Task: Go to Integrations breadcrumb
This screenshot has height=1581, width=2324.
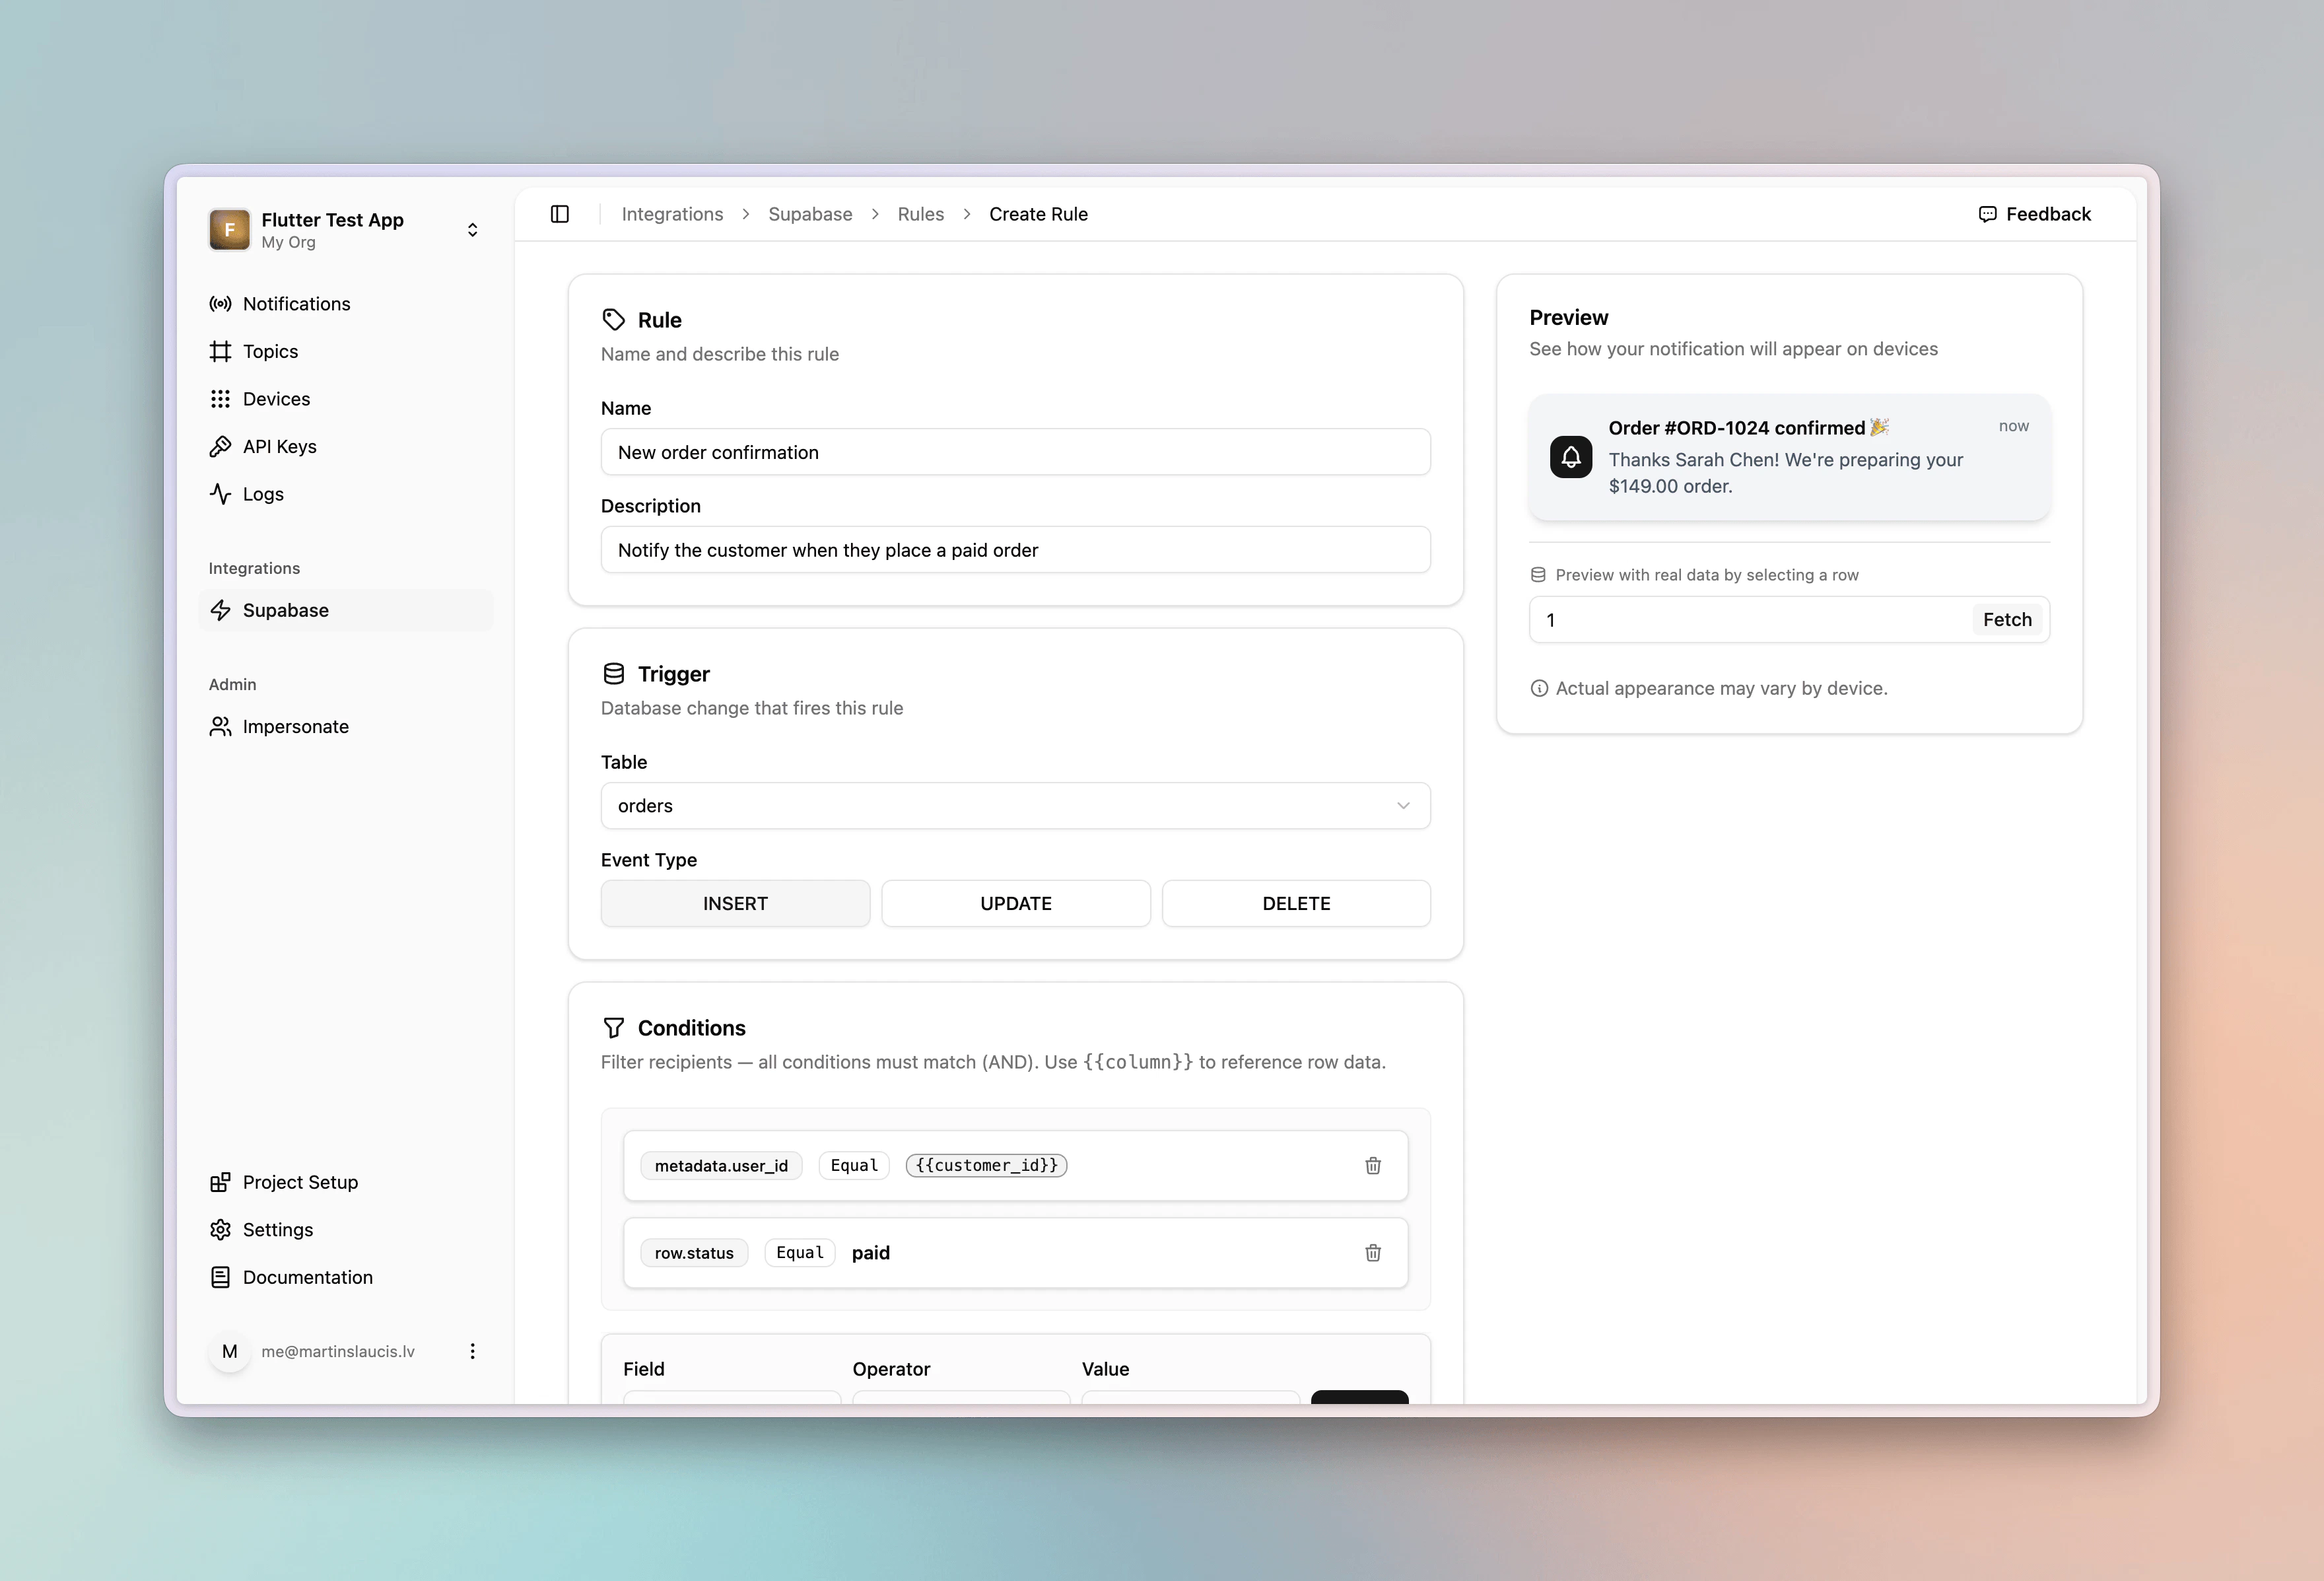Action: [x=672, y=214]
